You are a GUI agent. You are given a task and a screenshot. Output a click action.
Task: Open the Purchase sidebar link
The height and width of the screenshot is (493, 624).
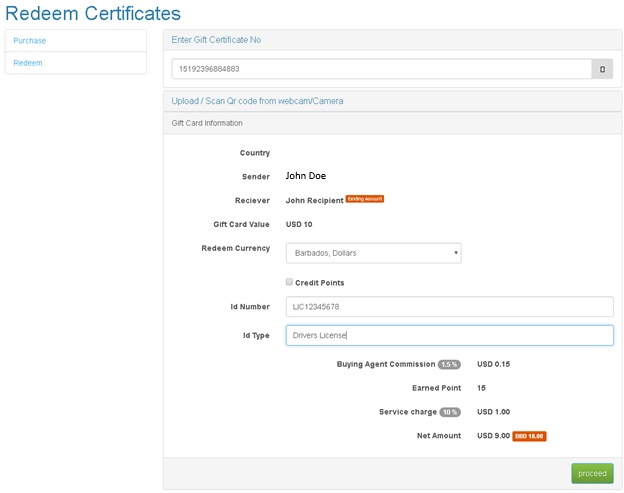[x=29, y=41]
